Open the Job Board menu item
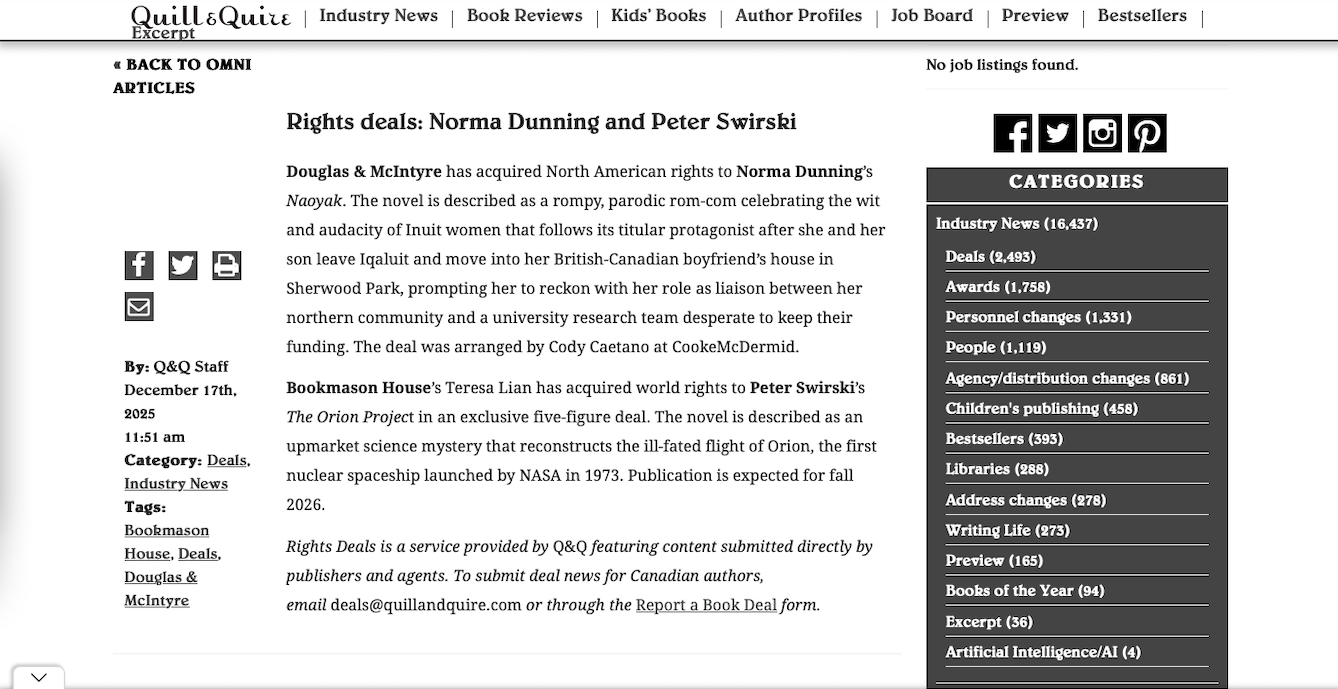1338x689 pixels. tap(932, 16)
